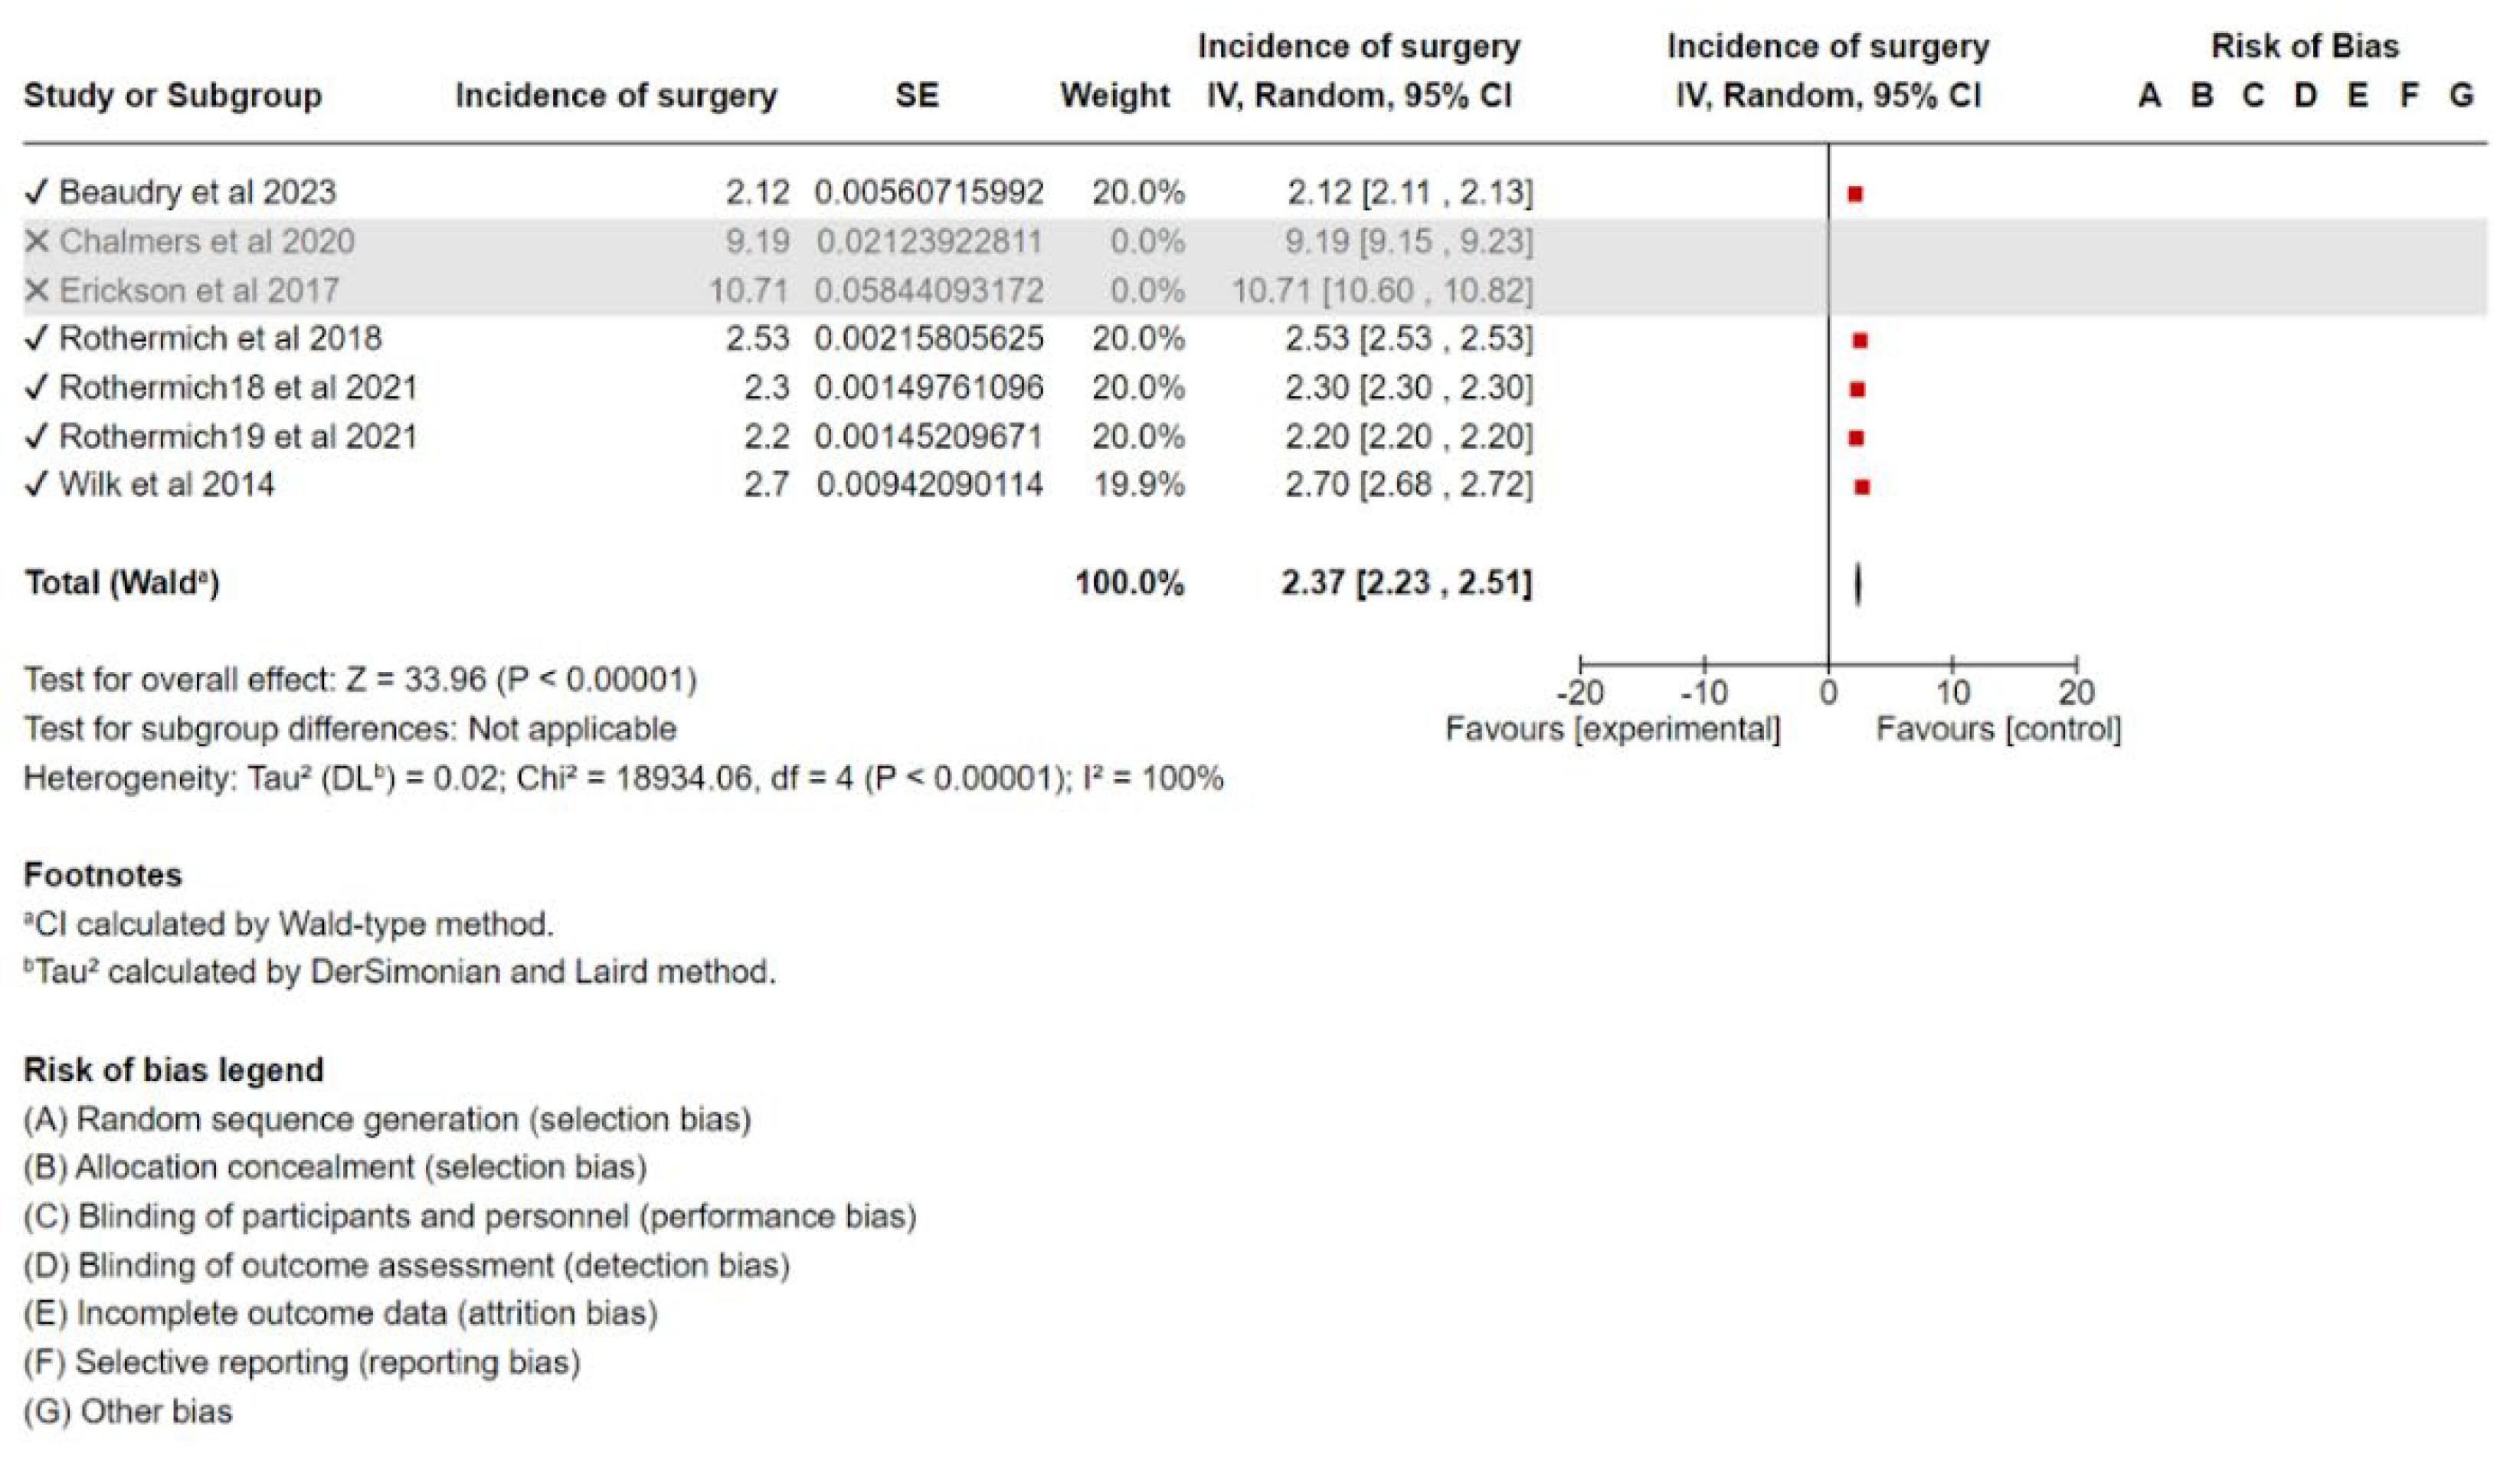The image size is (2520, 1458).
Task: Select red plot marker for Rothermich et al 2018
Action: 1859,341
